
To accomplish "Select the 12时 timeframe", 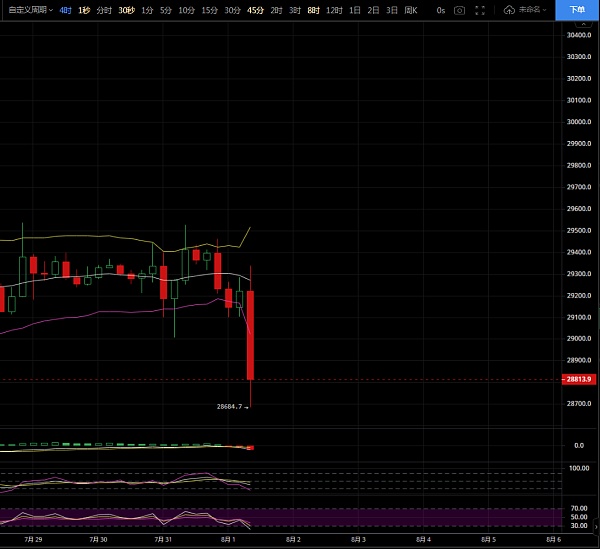I will click(334, 10).
